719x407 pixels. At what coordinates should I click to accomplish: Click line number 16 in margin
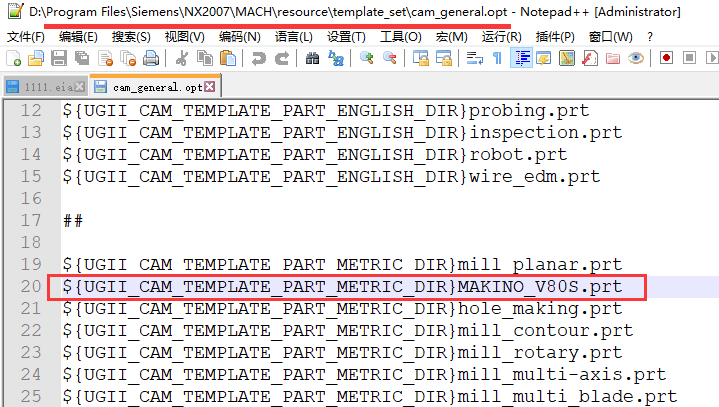31,198
